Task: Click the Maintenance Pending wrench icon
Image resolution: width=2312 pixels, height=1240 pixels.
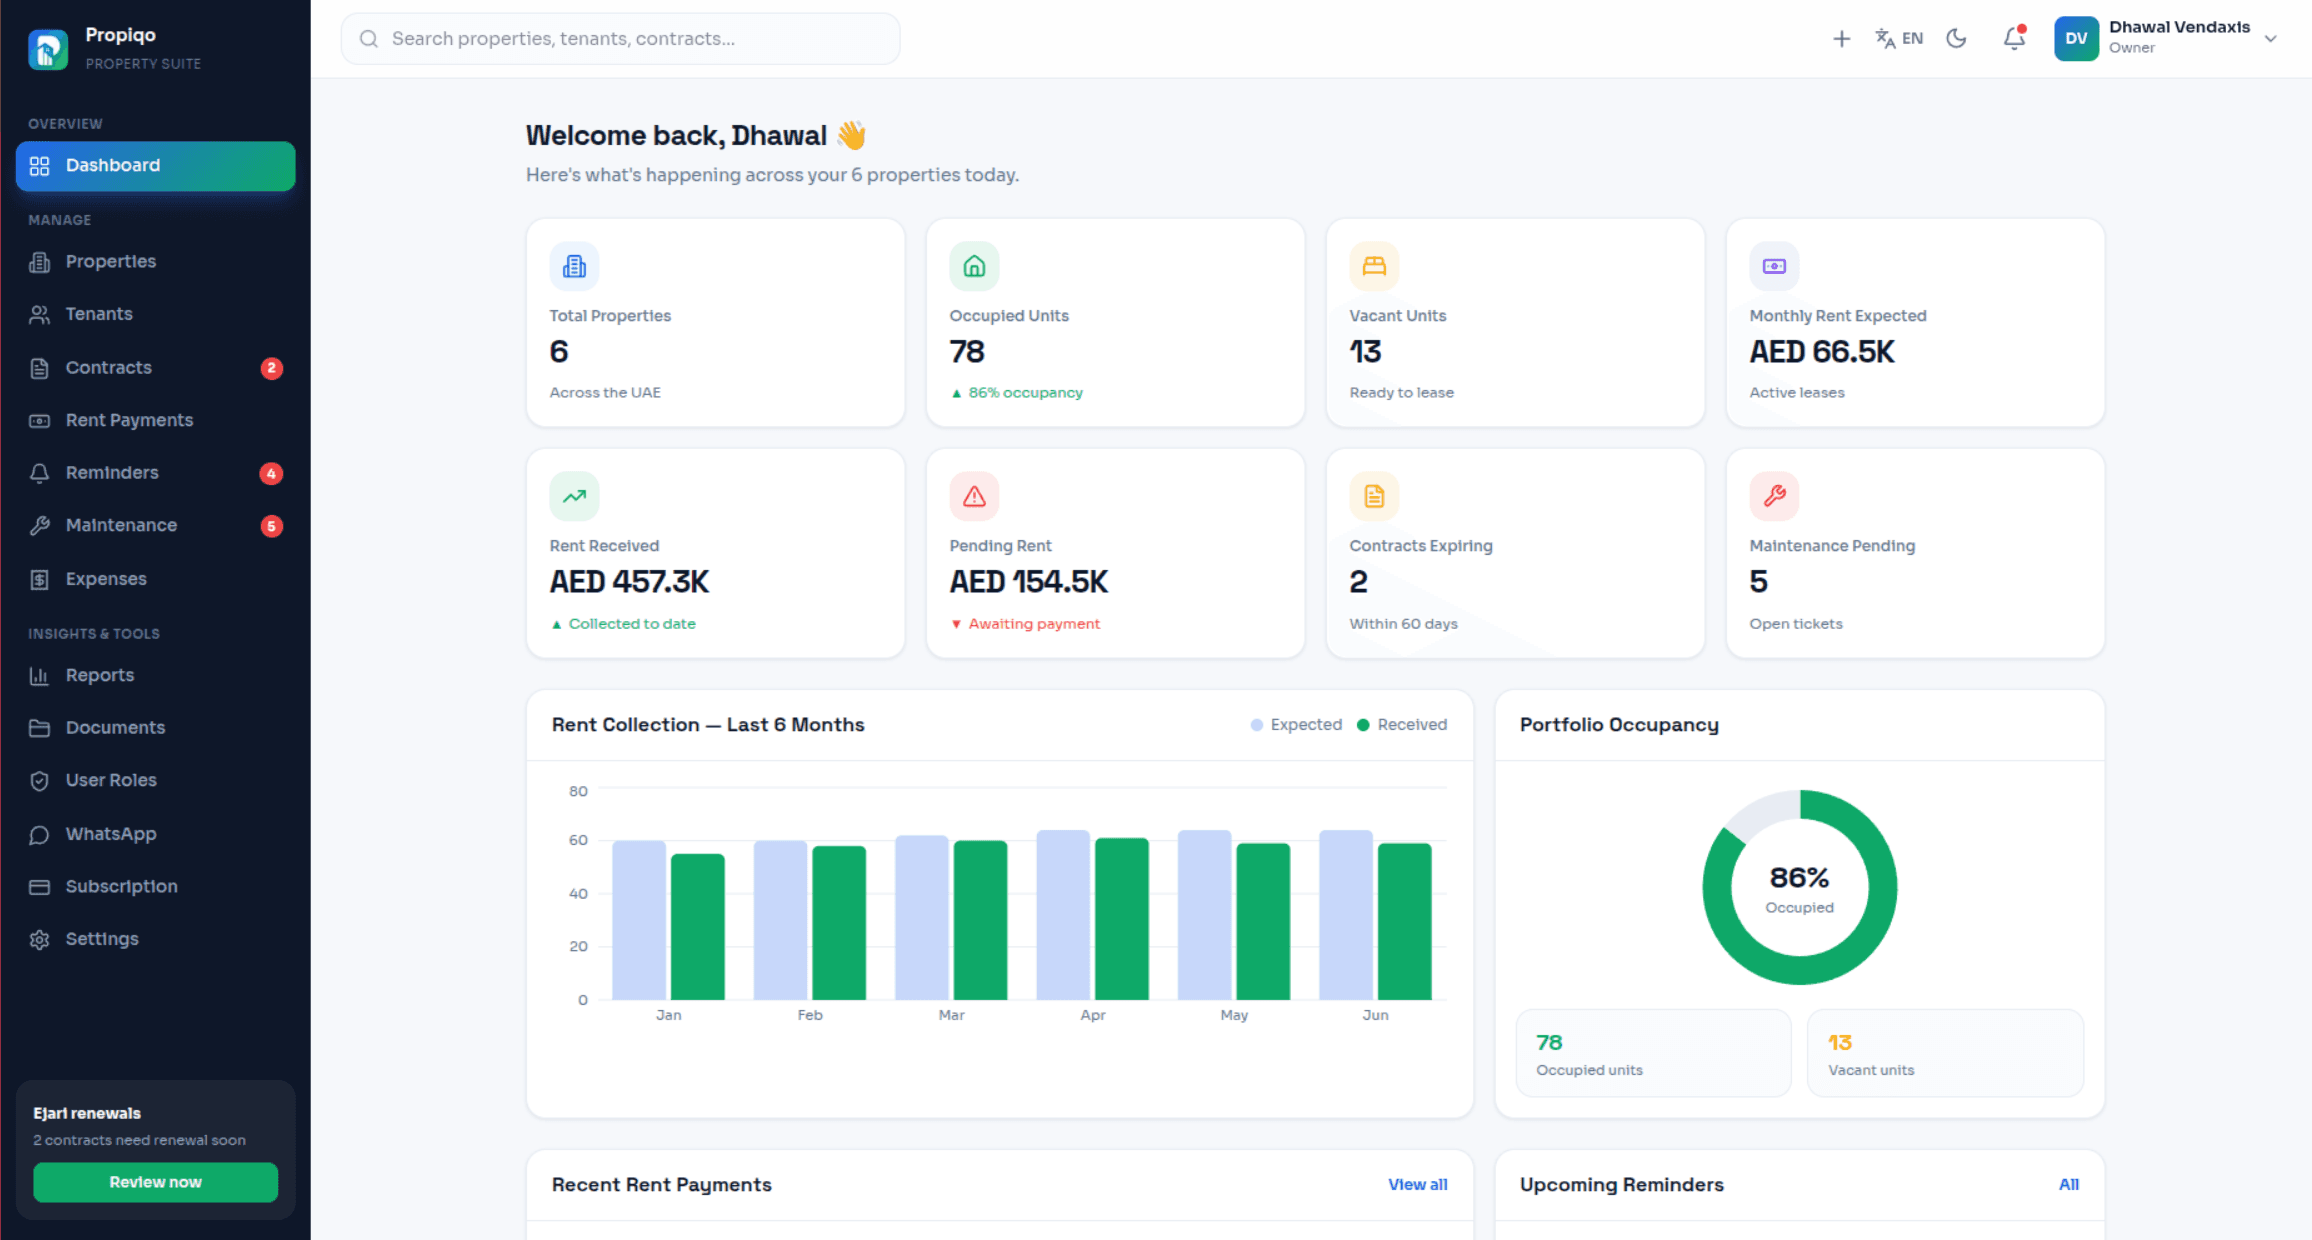Action: [x=1774, y=496]
